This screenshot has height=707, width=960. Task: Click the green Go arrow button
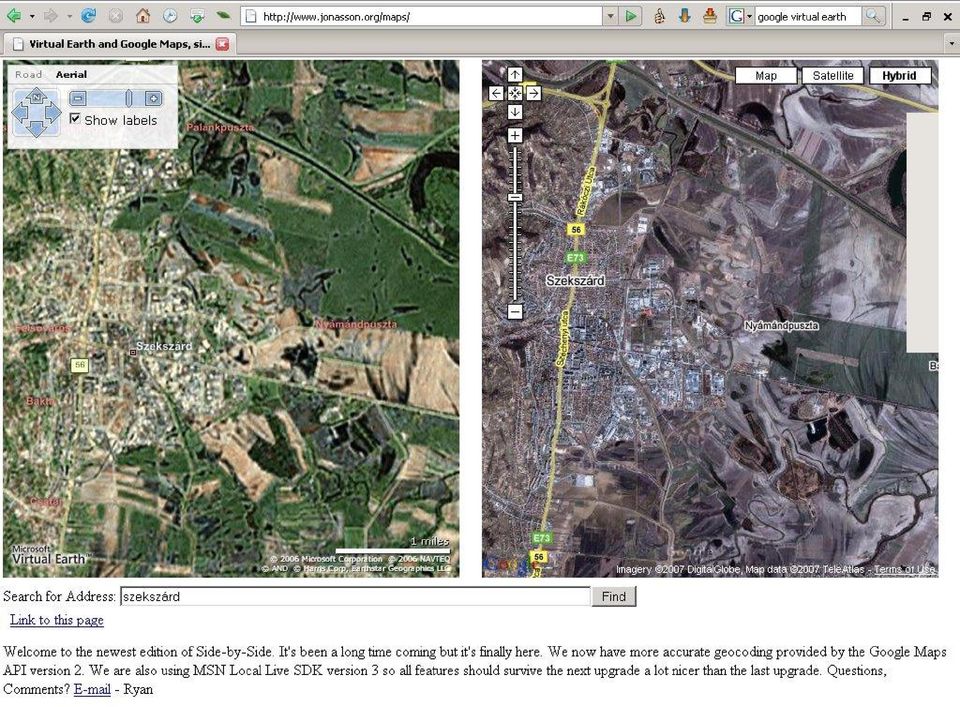pyautogui.click(x=631, y=17)
